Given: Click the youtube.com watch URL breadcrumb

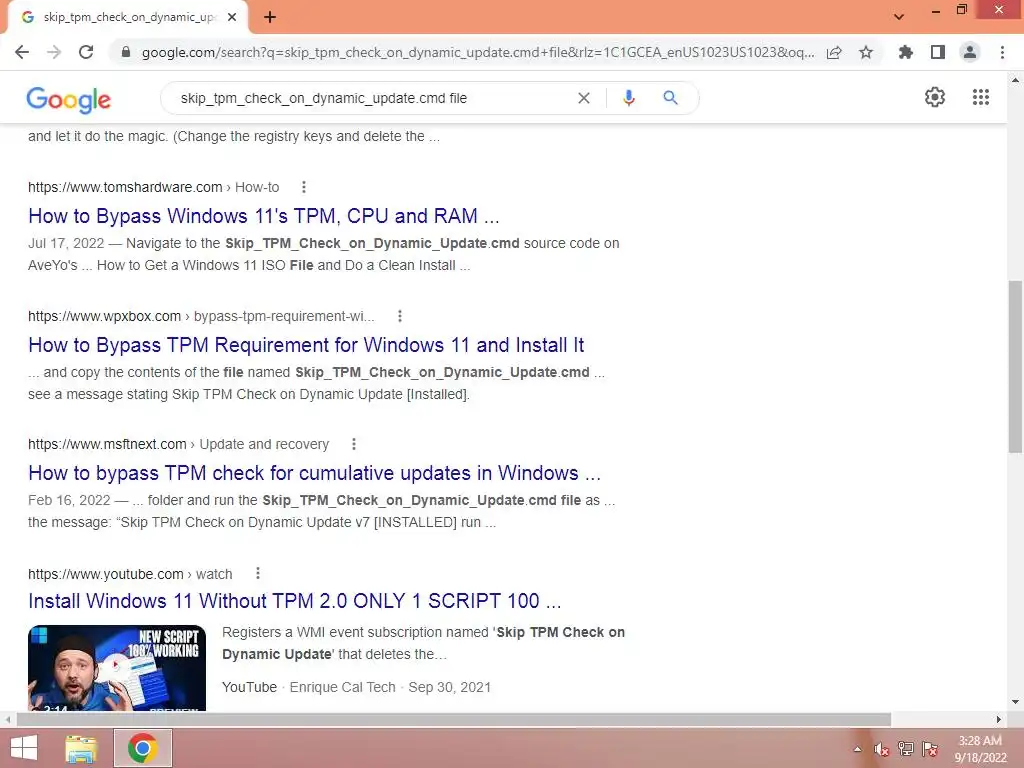Looking at the screenshot, I should (130, 574).
